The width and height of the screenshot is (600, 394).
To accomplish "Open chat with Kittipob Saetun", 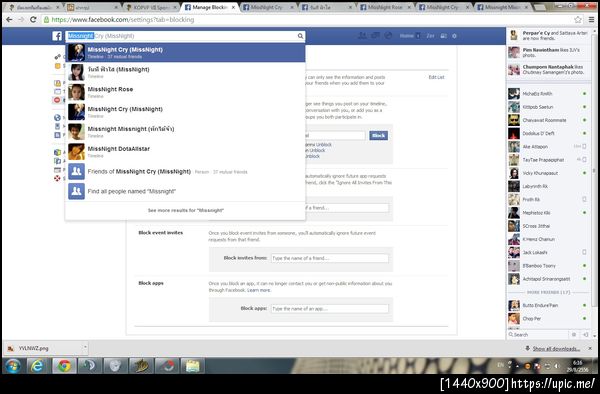I will coord(548,107).
